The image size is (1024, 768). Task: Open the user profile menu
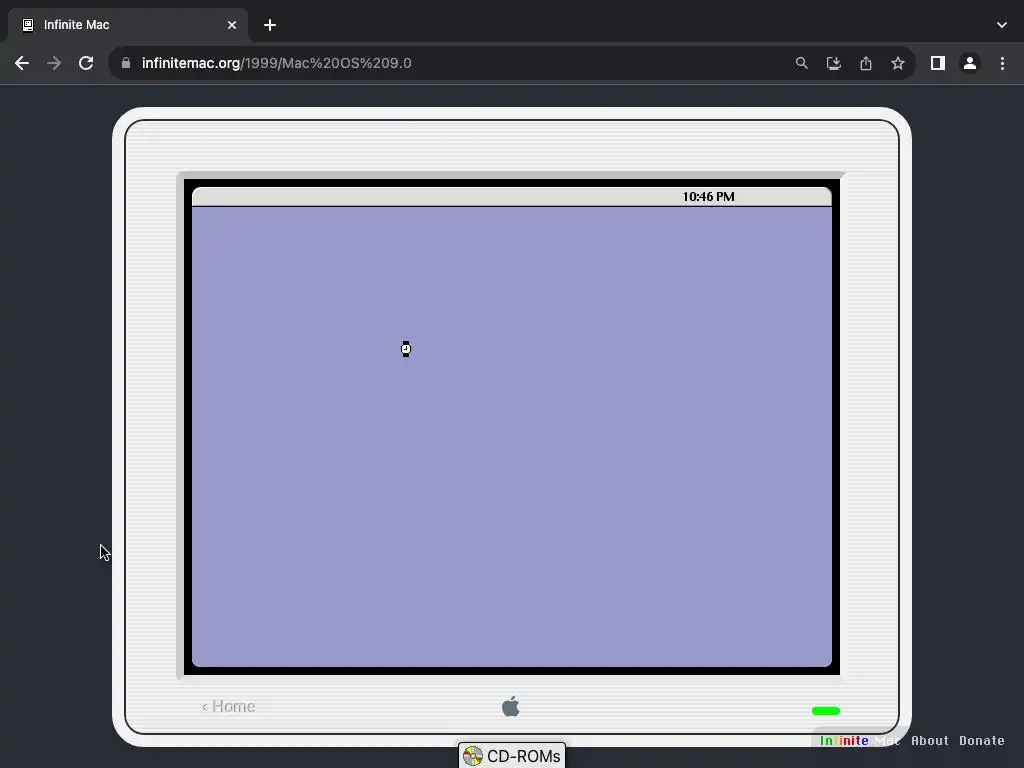pos(970,63)
